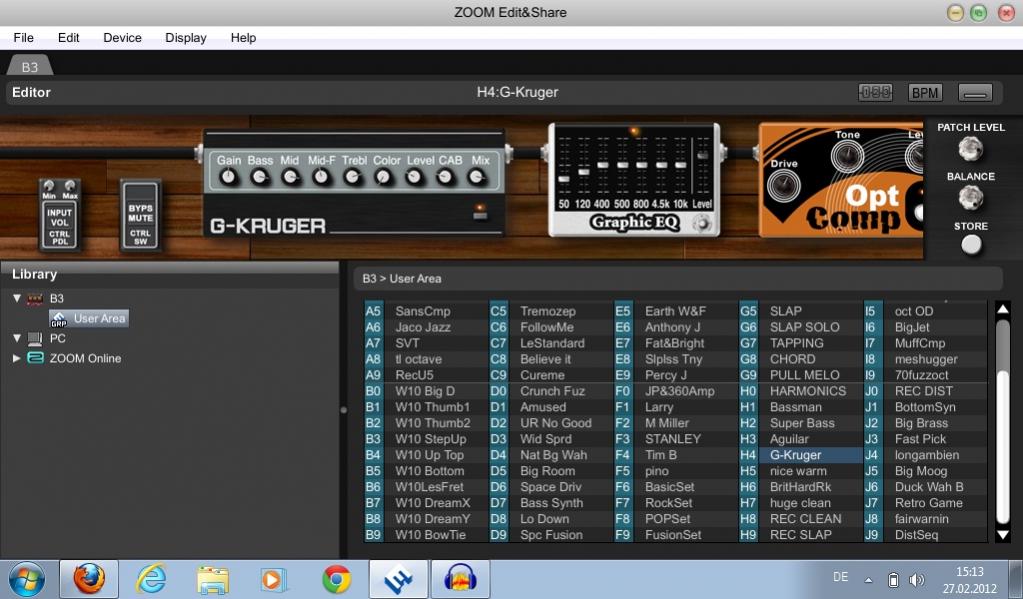Click the battery icon in system tray
Viewport: 1023px width, 599px height.
click(893, 579)
